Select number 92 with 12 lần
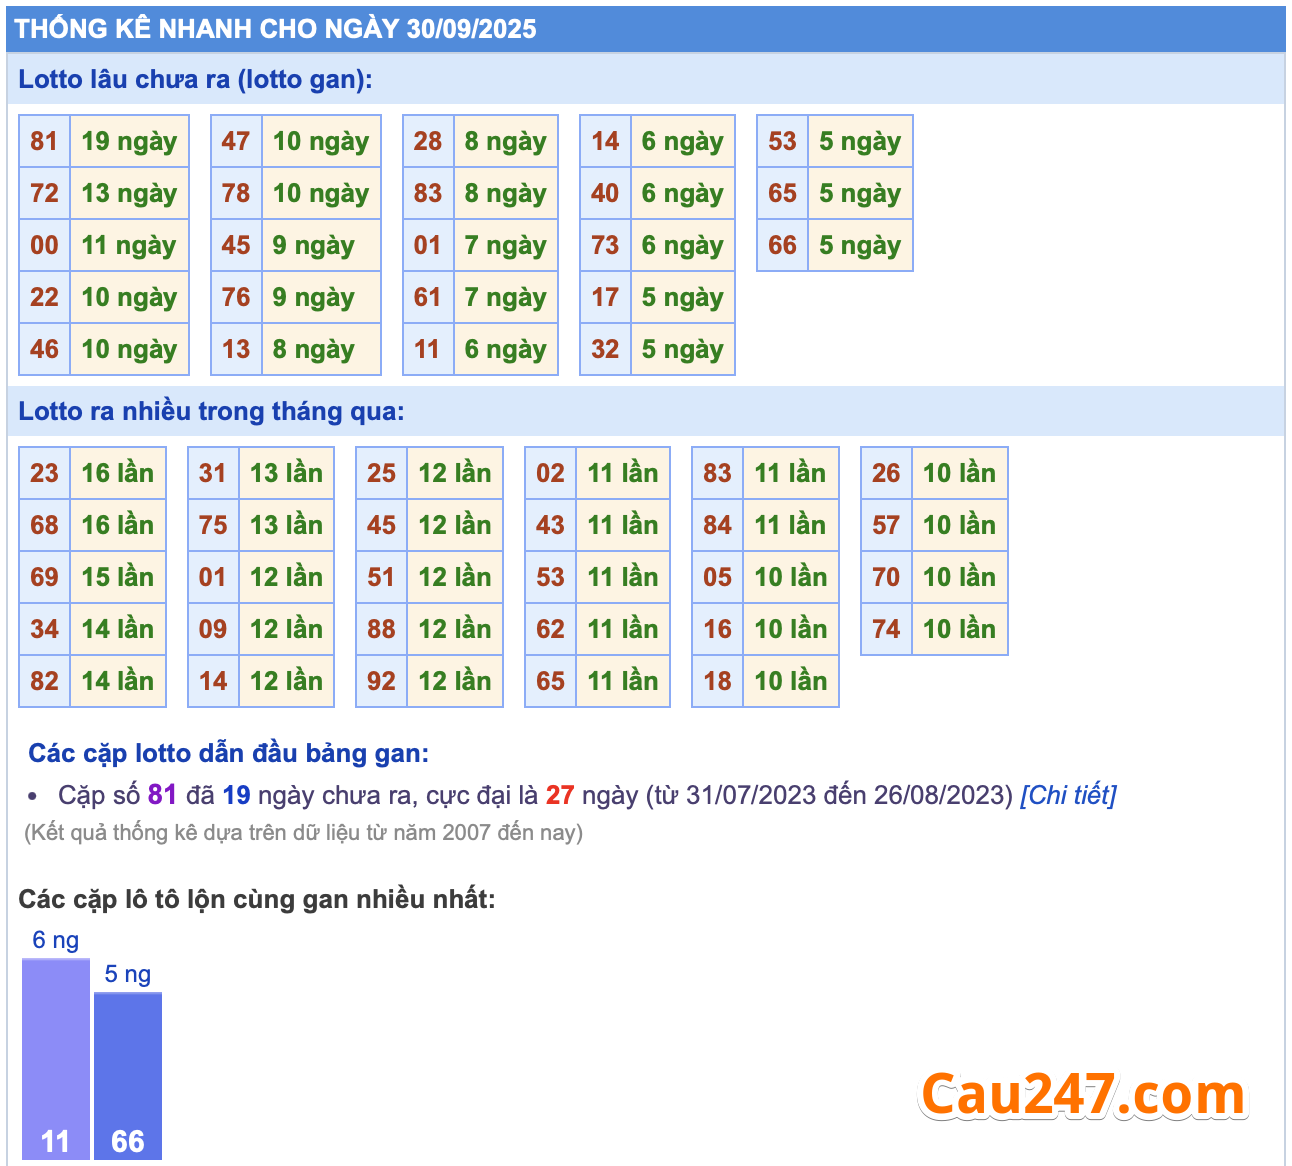The image size is (1292, 1166). (381, 681)
